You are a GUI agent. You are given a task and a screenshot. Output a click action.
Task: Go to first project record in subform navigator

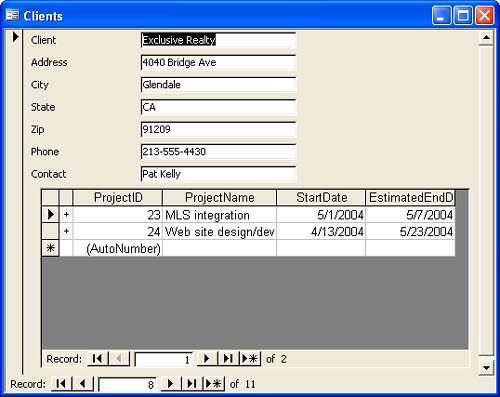coord(97,359)
